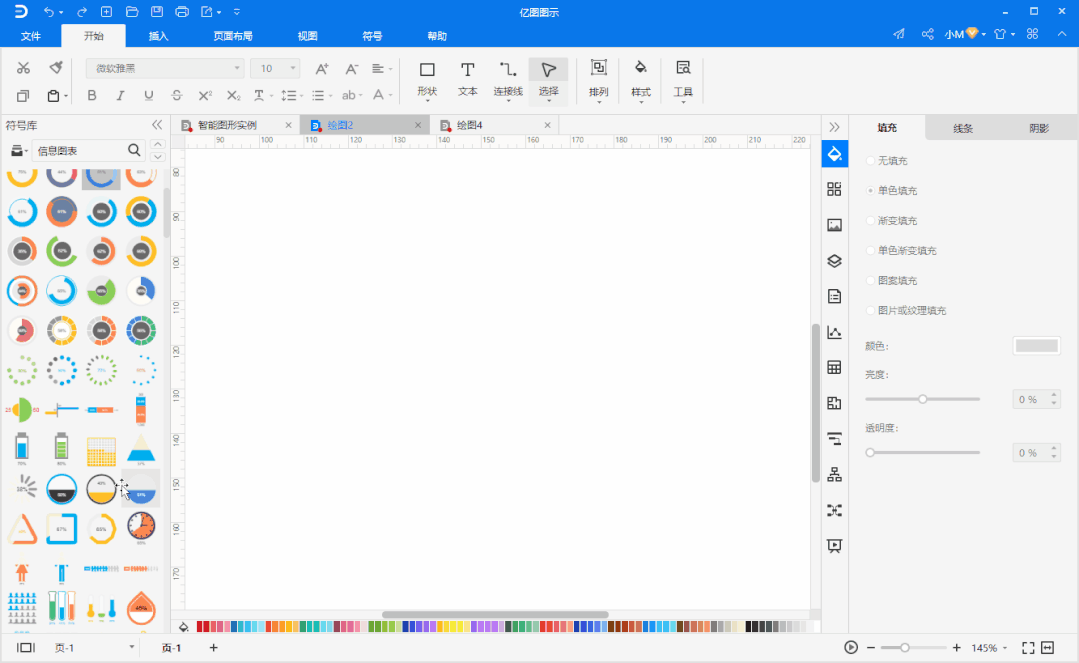Open the Table panel icon
1079x663 pixels.
click(x=834, y=368)
